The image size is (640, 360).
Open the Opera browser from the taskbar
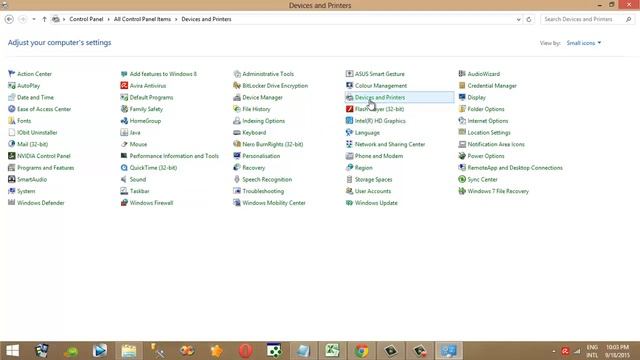(x=245, y=351)
